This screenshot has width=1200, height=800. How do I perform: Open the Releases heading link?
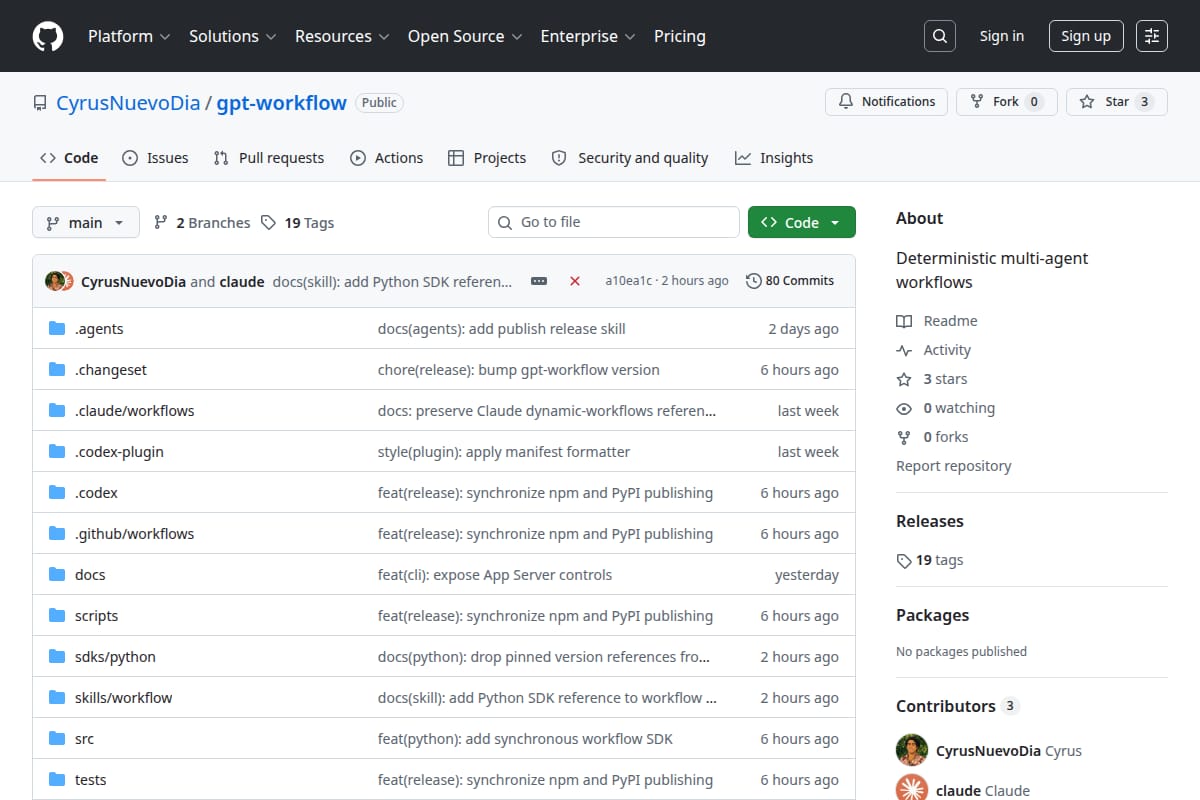930,521
